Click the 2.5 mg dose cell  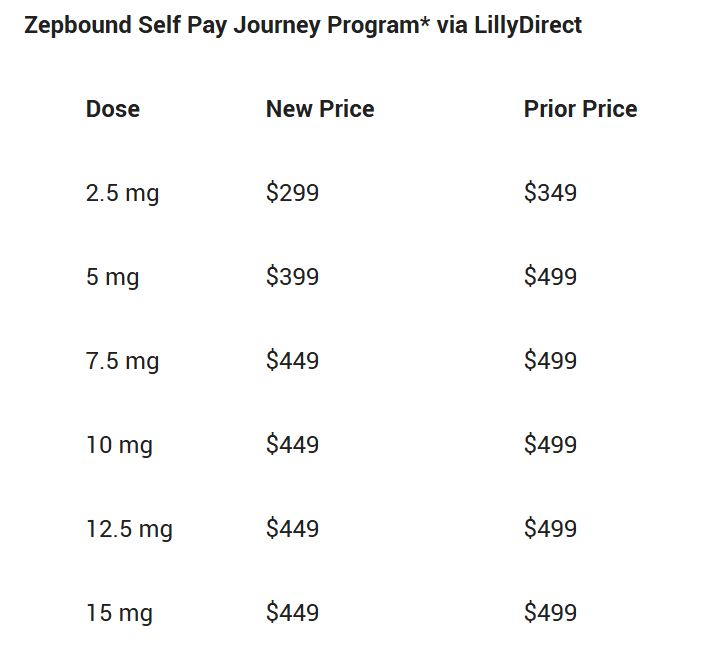pos(122,193)
